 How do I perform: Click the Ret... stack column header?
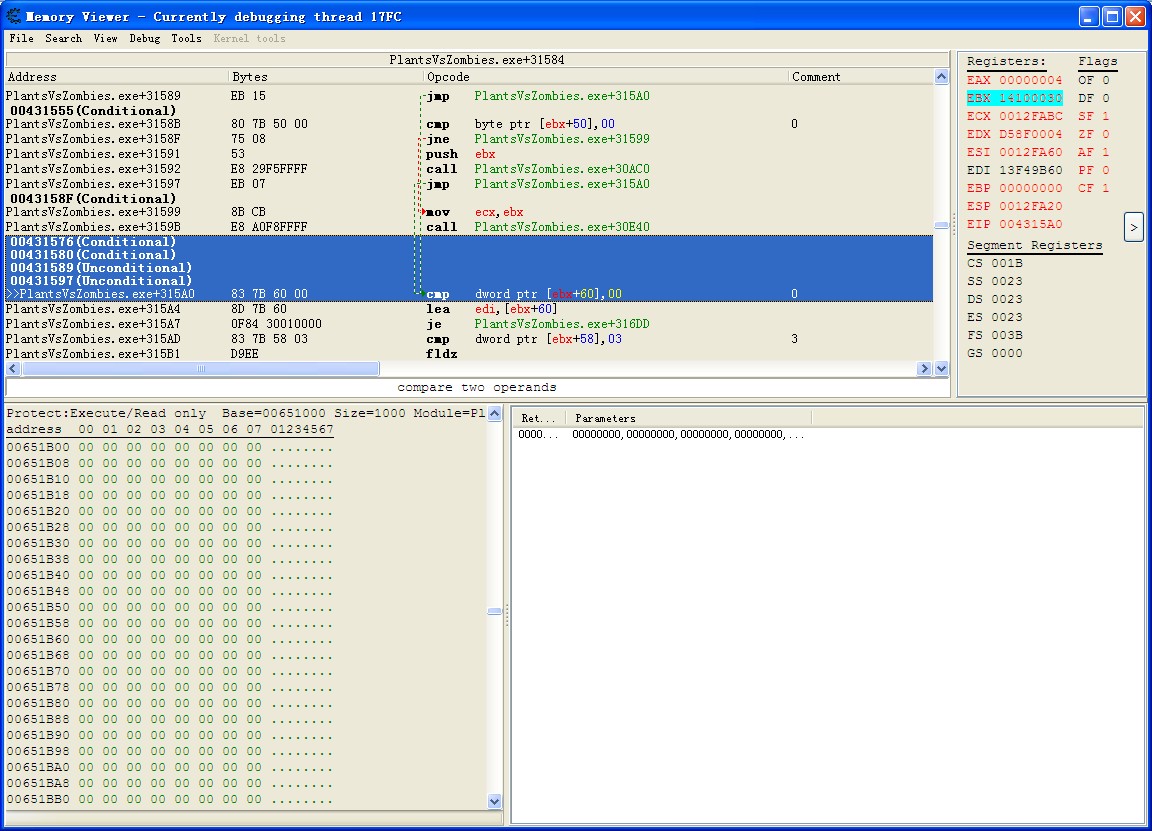(x=539, y=418)
